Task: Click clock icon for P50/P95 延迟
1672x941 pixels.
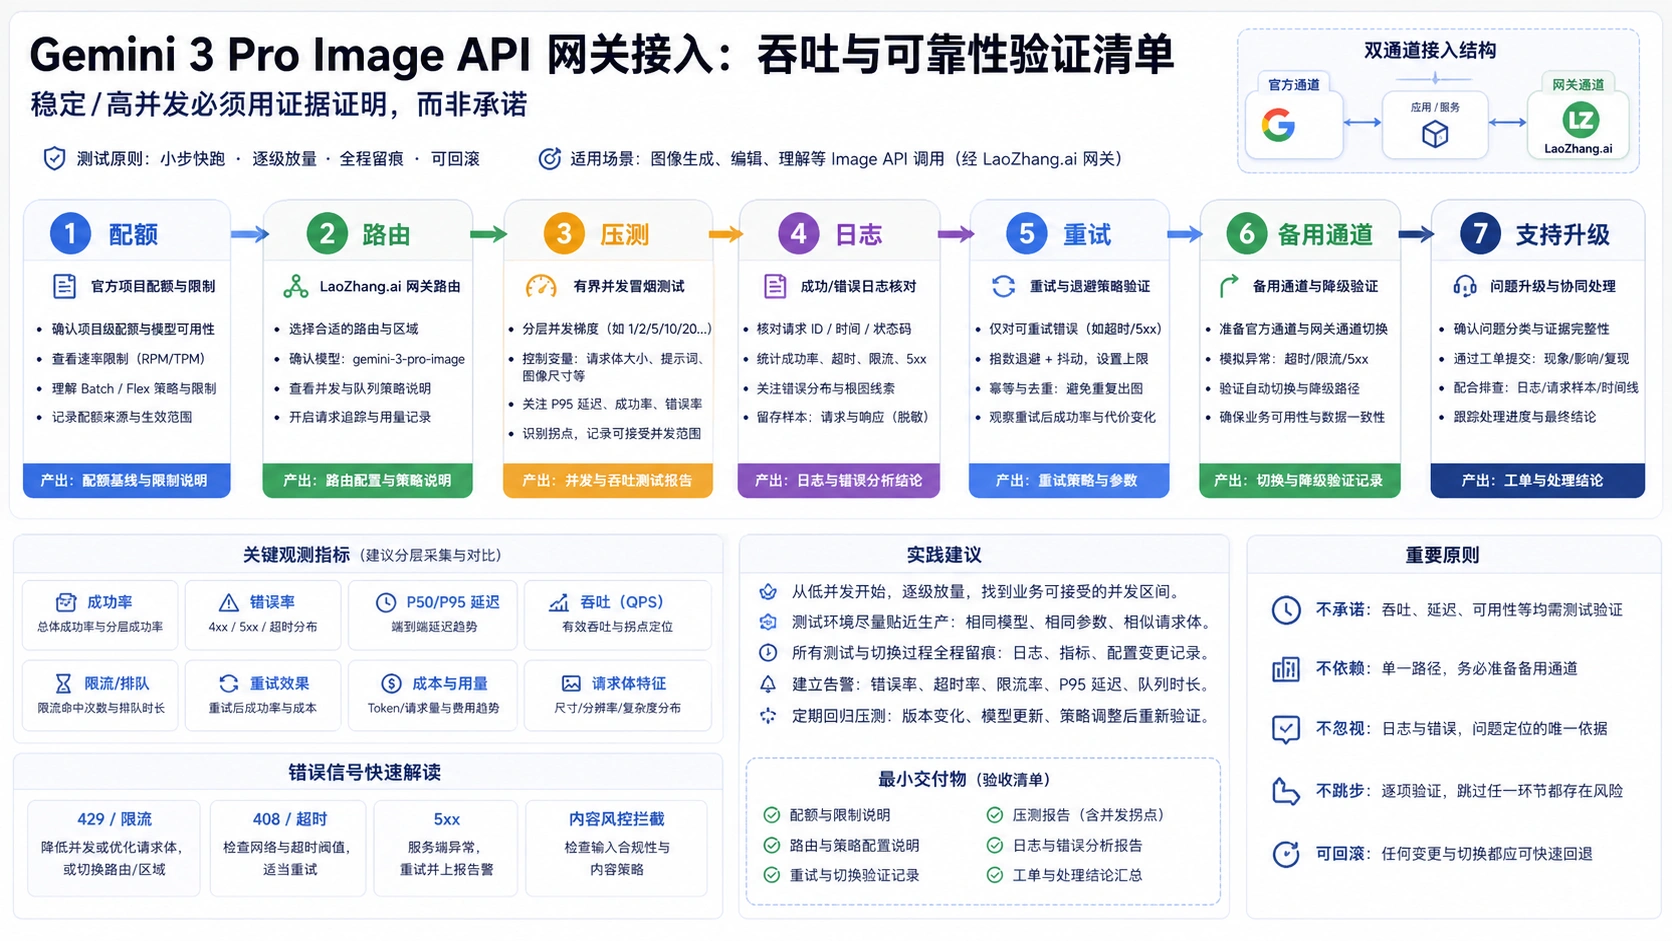Action: point(385,602)
